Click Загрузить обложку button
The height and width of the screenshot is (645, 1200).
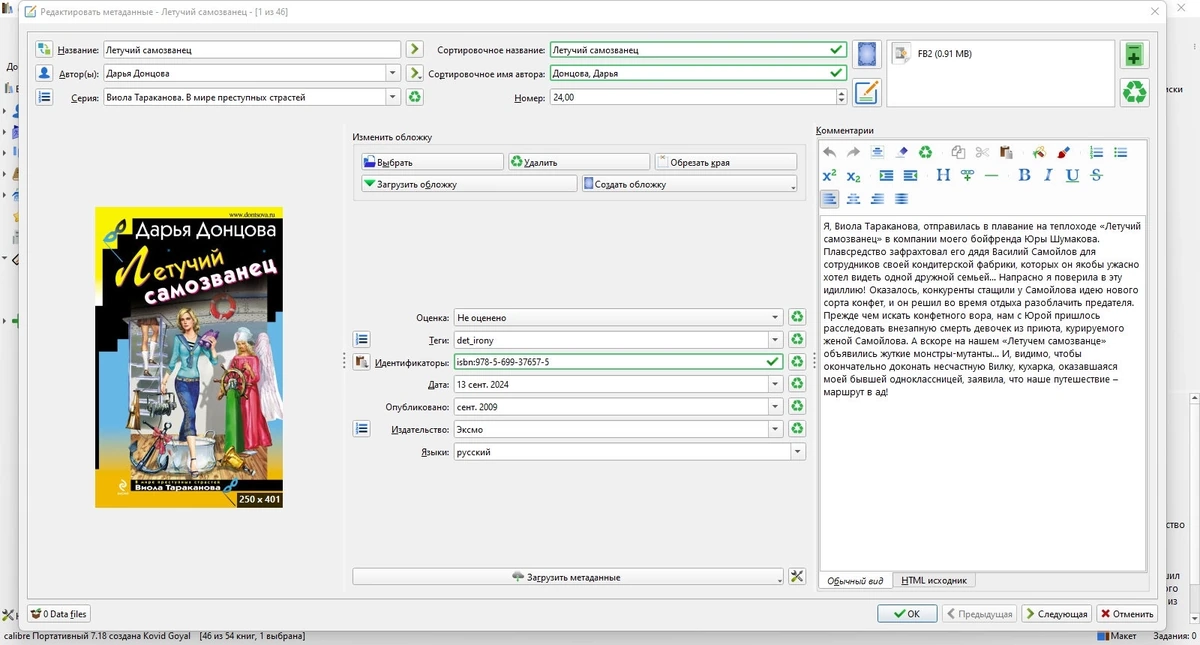(469, 184)
